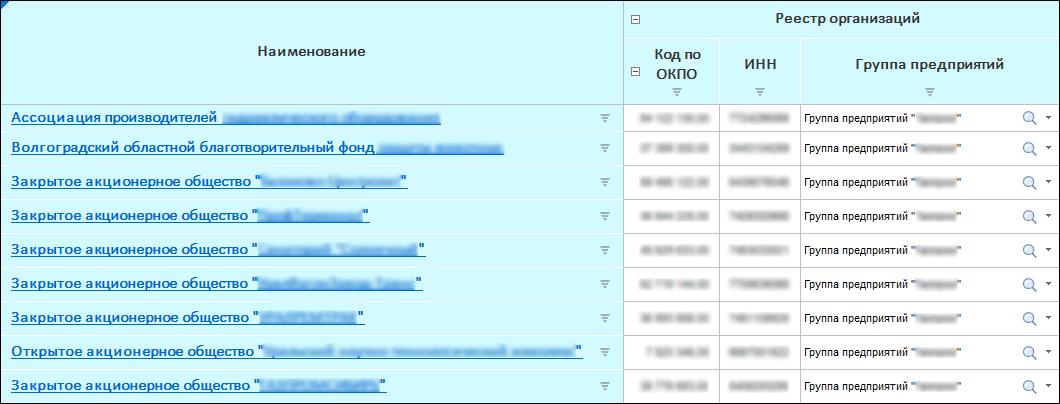Expand group dropdown in Открытое акционерное общество row
Screen dimensions: 1060x404
1048,352
